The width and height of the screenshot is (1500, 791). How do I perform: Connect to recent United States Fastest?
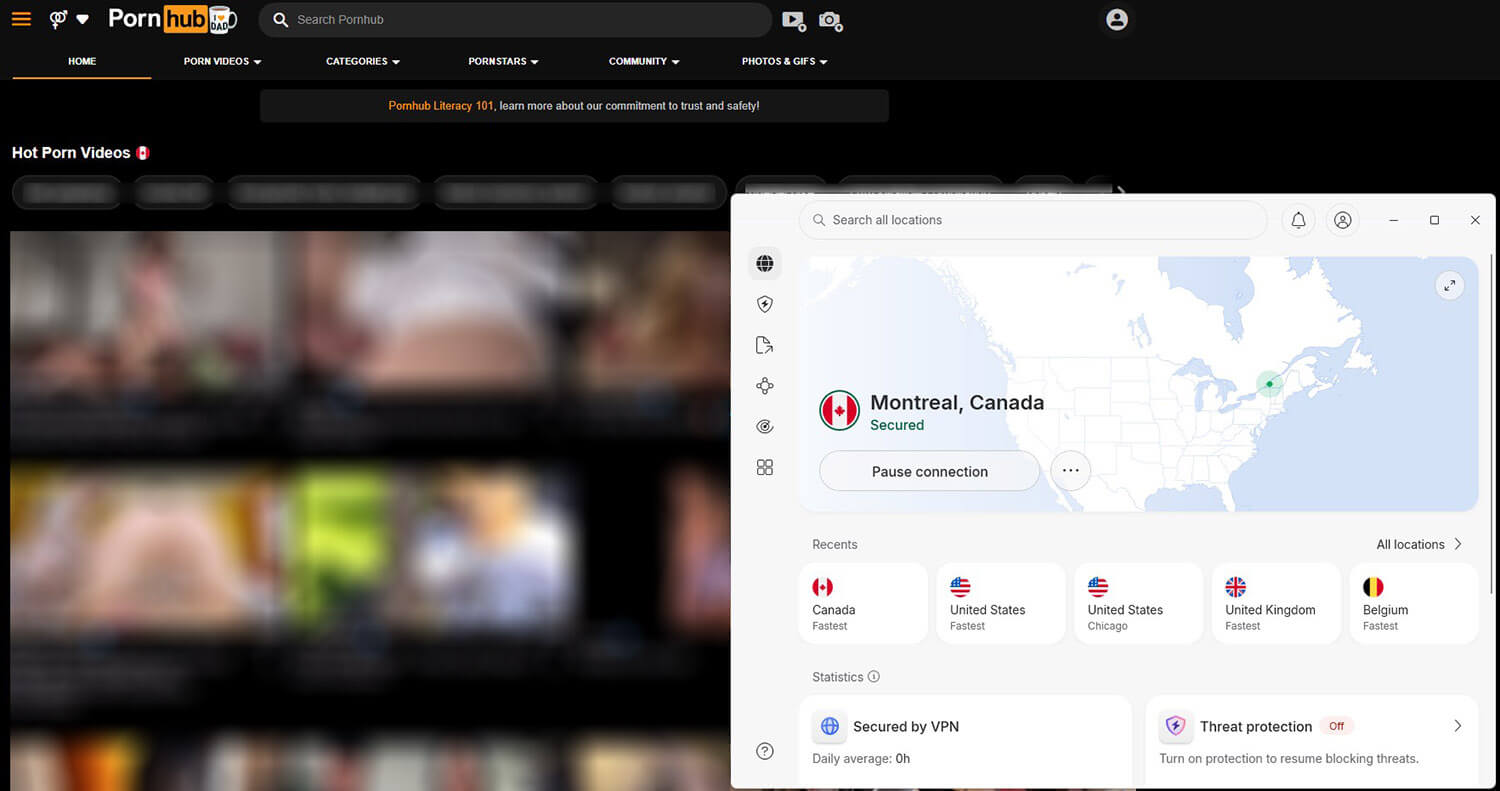(x=1001, y=603)
